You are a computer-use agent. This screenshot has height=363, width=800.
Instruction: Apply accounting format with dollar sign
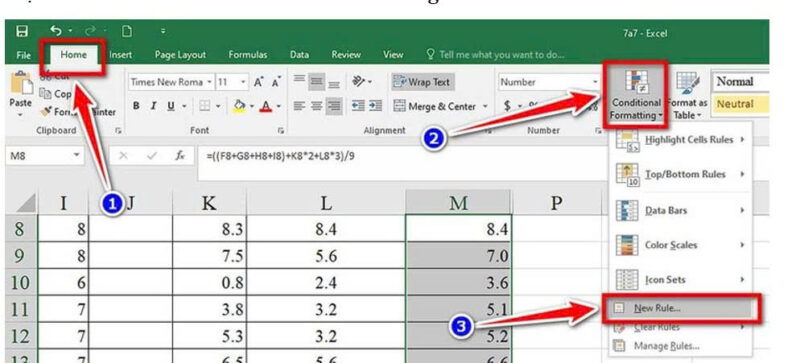507,106
